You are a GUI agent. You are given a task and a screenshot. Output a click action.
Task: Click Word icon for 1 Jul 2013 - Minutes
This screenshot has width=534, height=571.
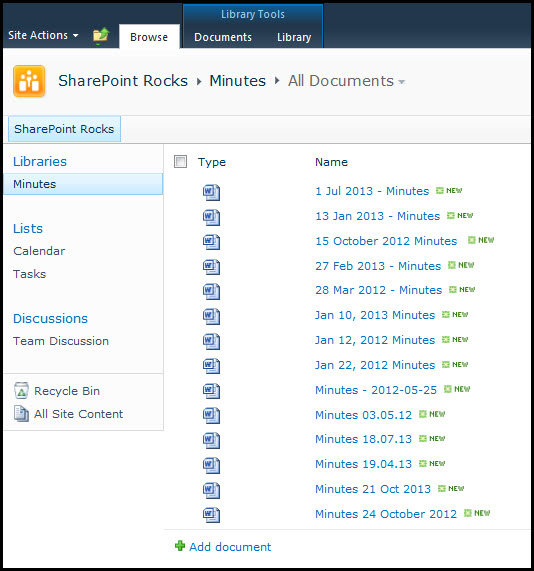211,192
